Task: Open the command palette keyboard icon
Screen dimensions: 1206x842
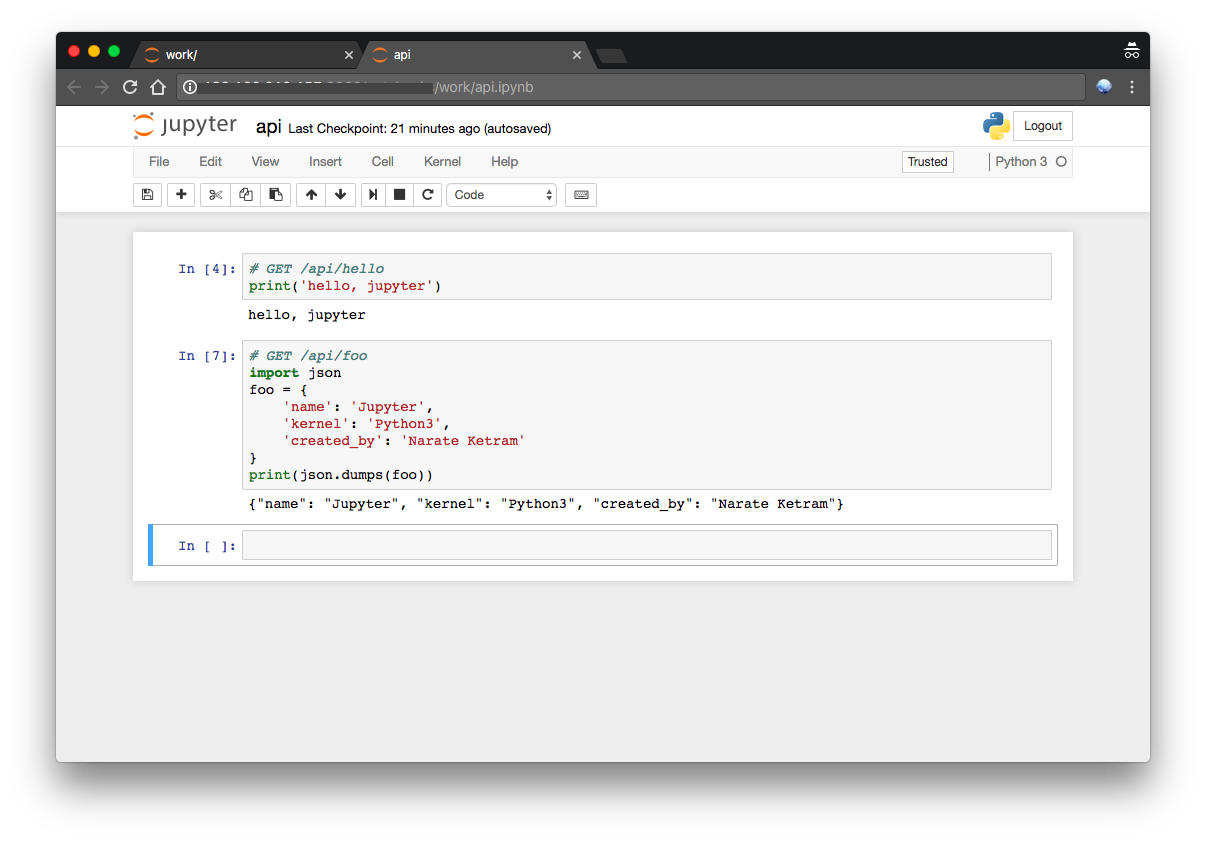Action: [581, 195]
